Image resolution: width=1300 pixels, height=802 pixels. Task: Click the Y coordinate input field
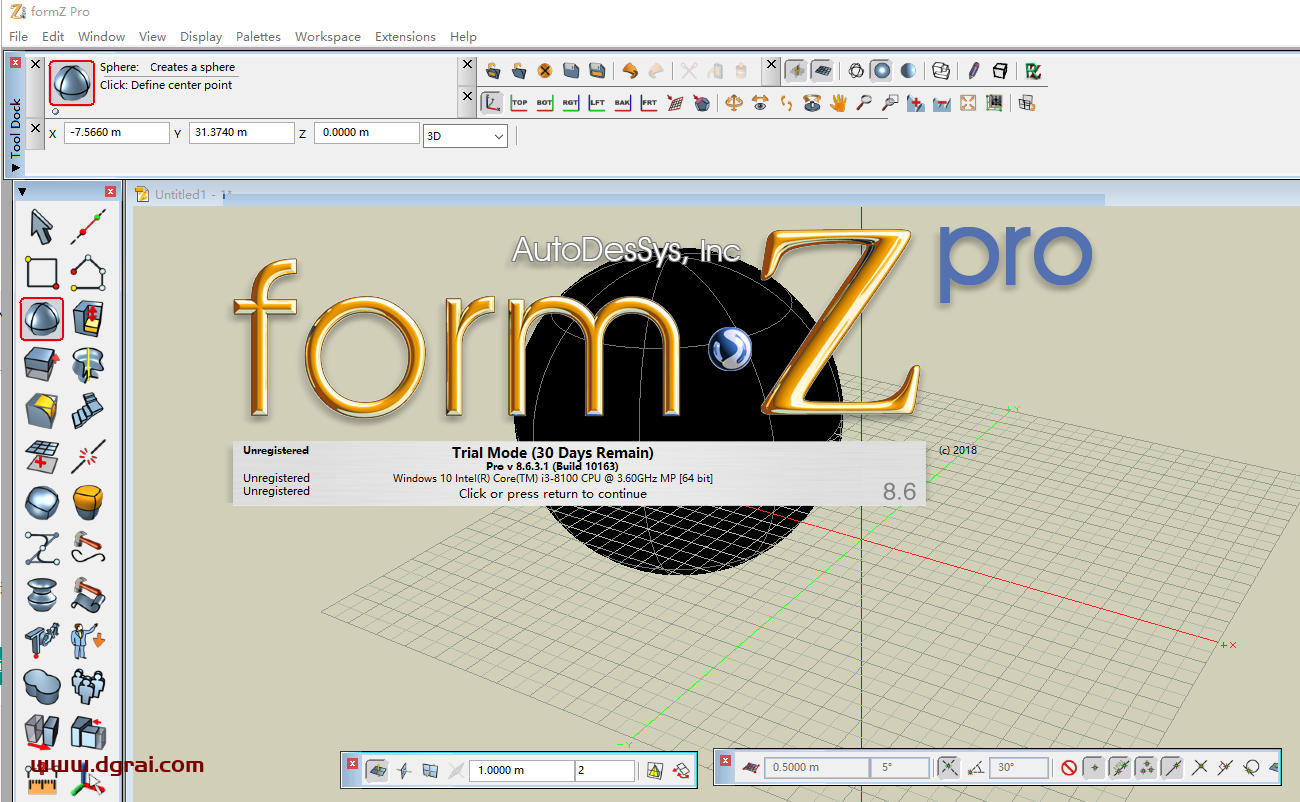pos(242,133)
